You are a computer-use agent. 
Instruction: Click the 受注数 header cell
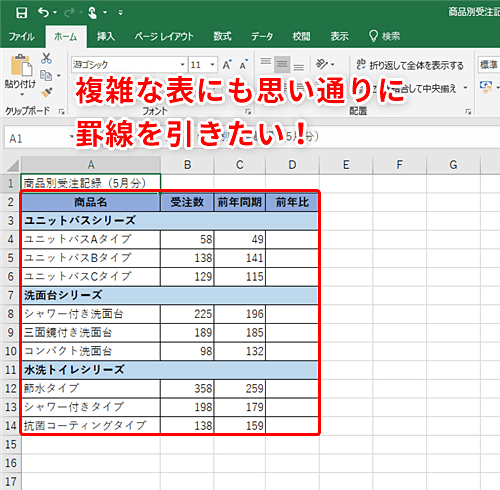[x=187, y=202]
